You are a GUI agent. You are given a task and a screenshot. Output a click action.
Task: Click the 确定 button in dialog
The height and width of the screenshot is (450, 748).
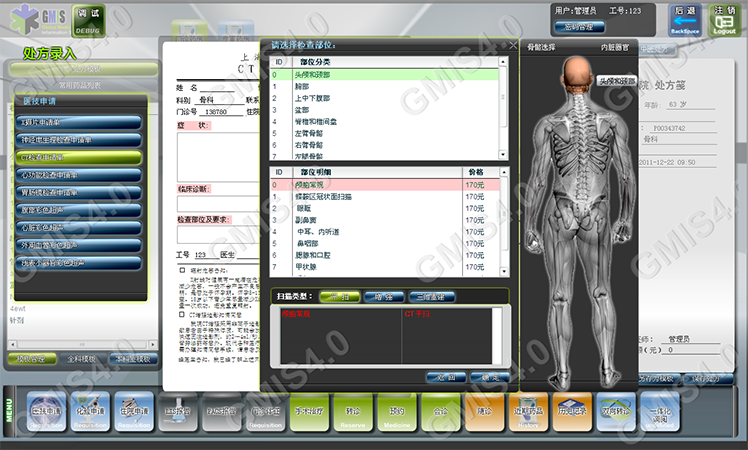point(490,377)
